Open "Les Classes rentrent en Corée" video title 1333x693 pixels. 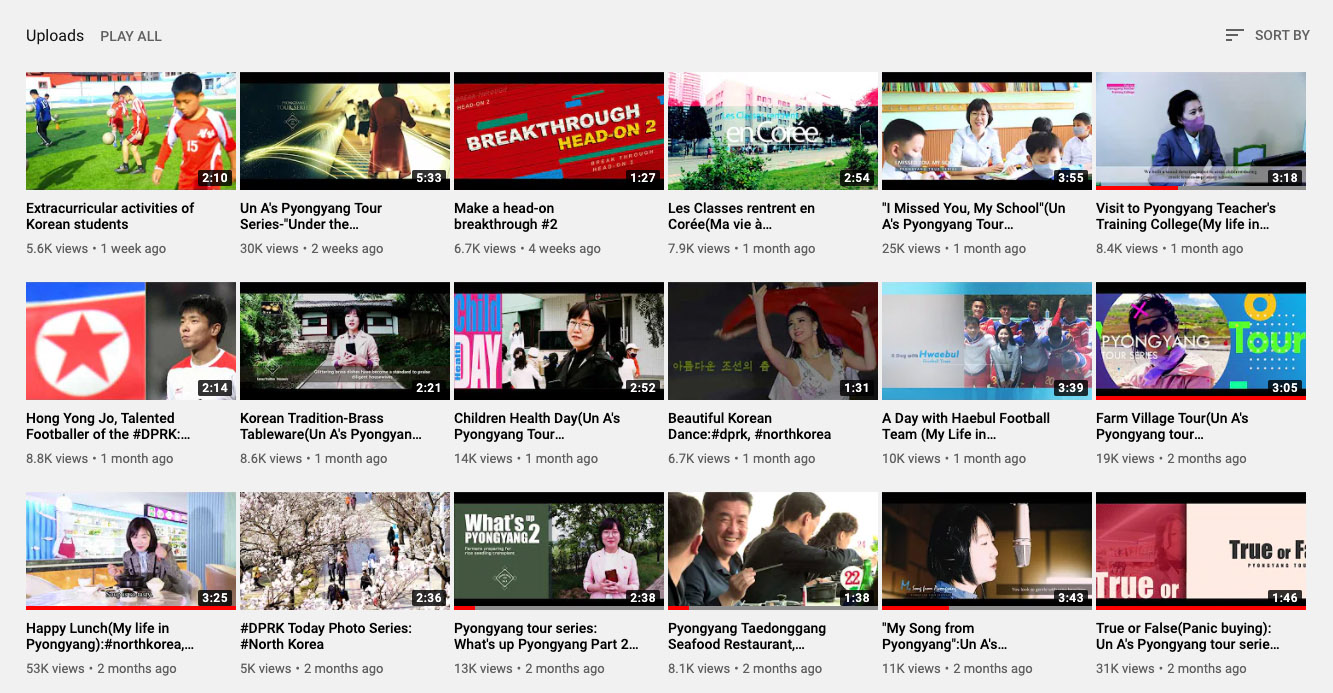point(741,216)
